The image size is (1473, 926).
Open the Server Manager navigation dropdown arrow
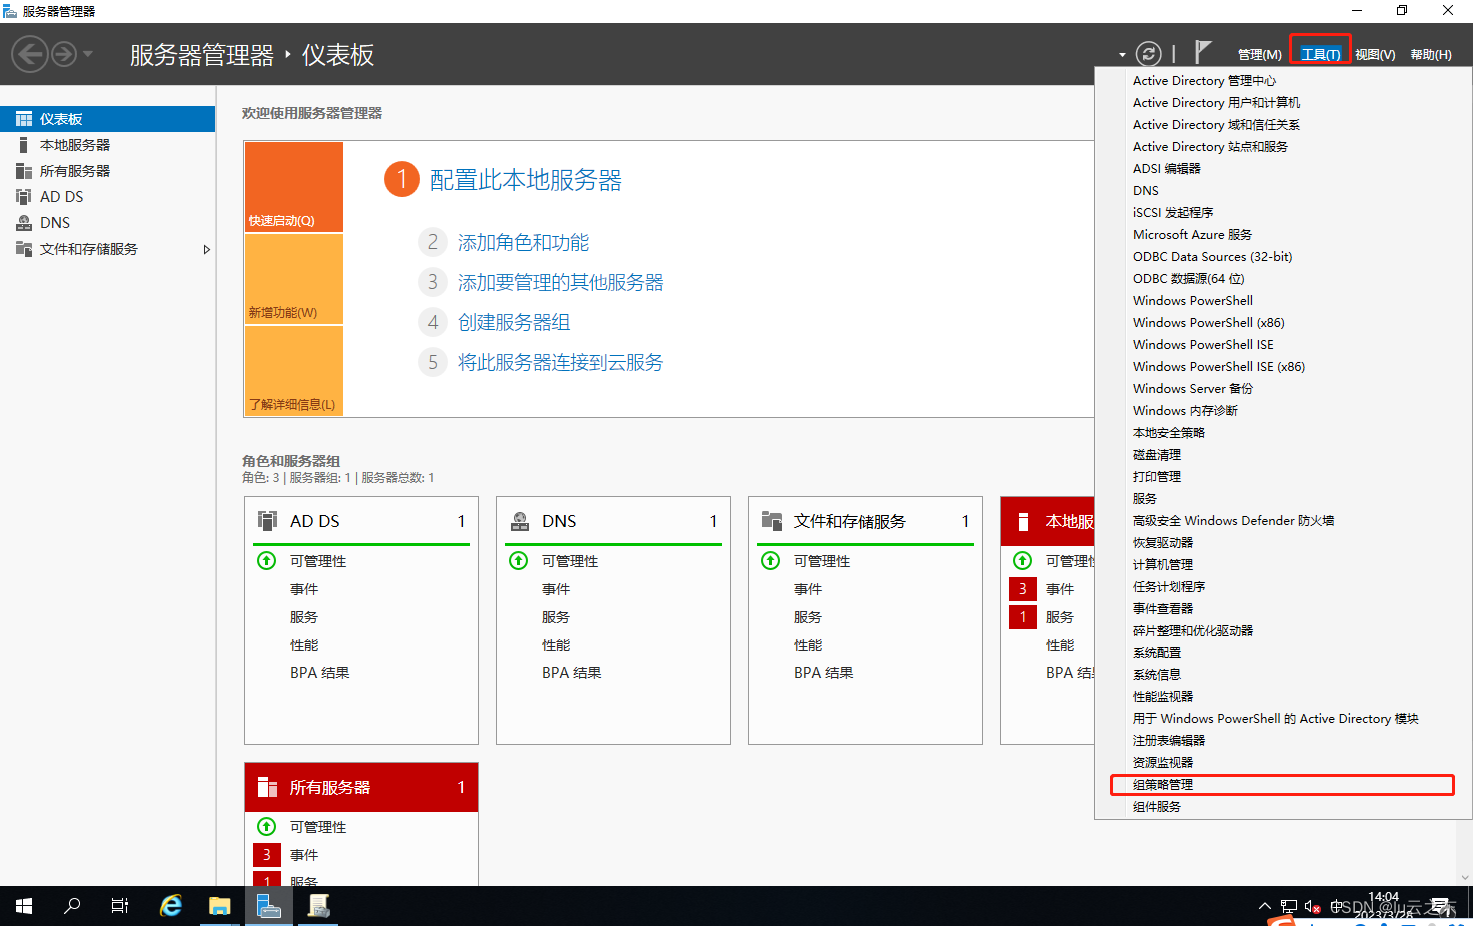(1124, 52)
